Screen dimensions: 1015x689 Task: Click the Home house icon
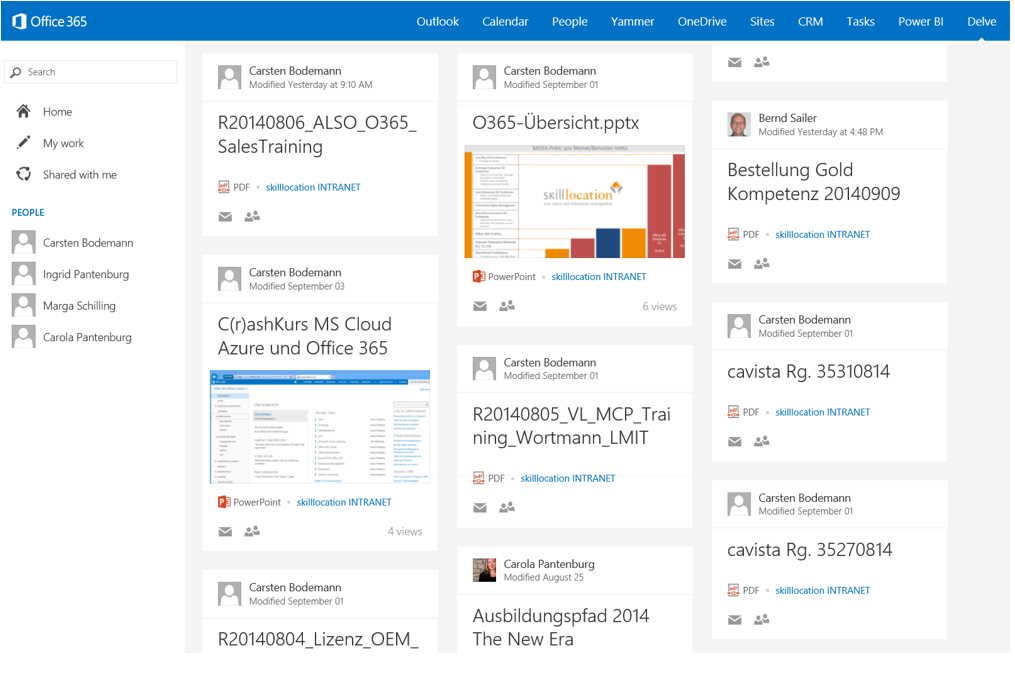click(23, 111)
